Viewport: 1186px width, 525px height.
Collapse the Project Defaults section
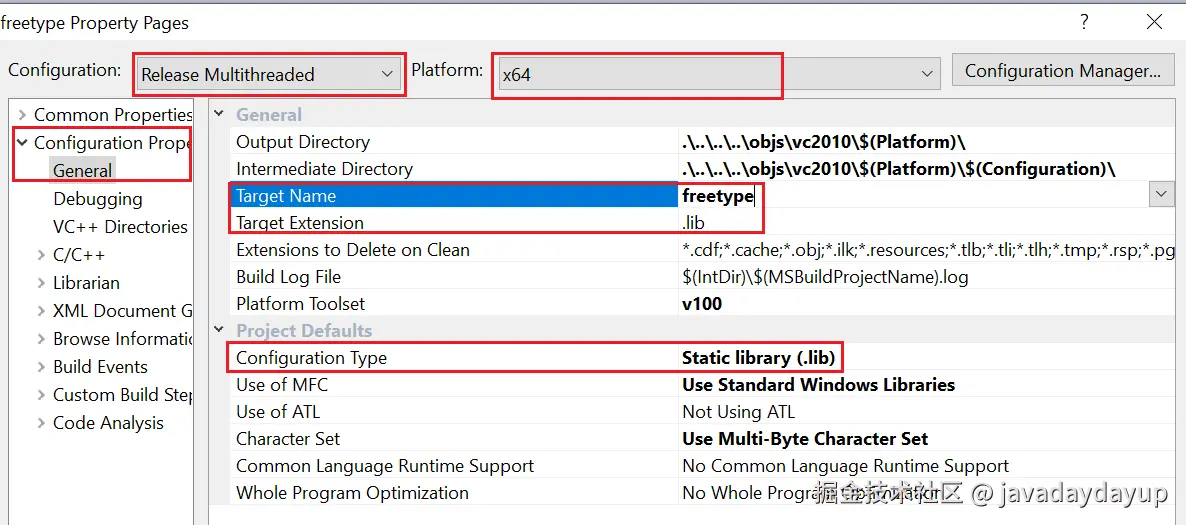220,331
